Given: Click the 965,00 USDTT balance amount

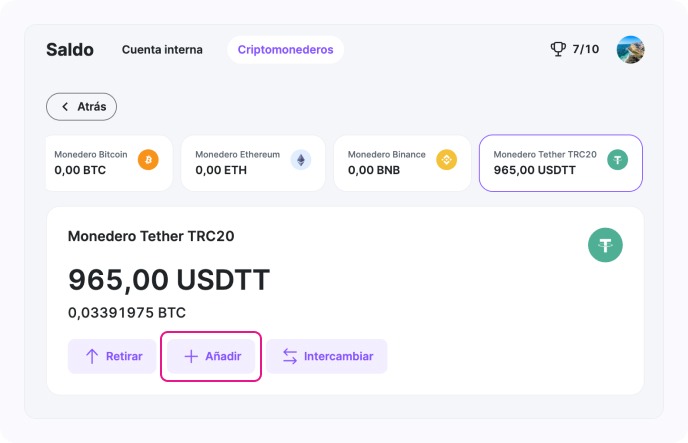Looking at the screenshot, I should pyautogui.click(x=169, y=280).
